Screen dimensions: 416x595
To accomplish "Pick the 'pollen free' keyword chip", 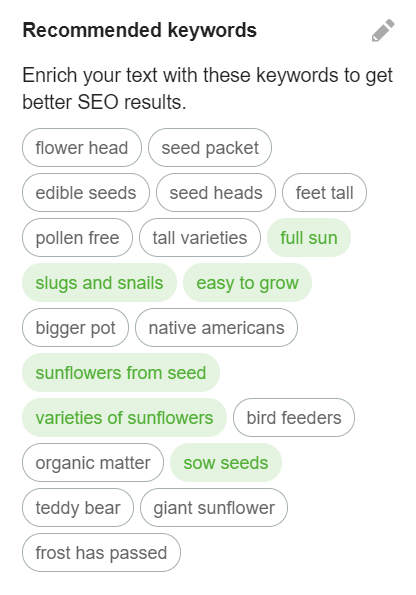I will click(x=77, y=238).
